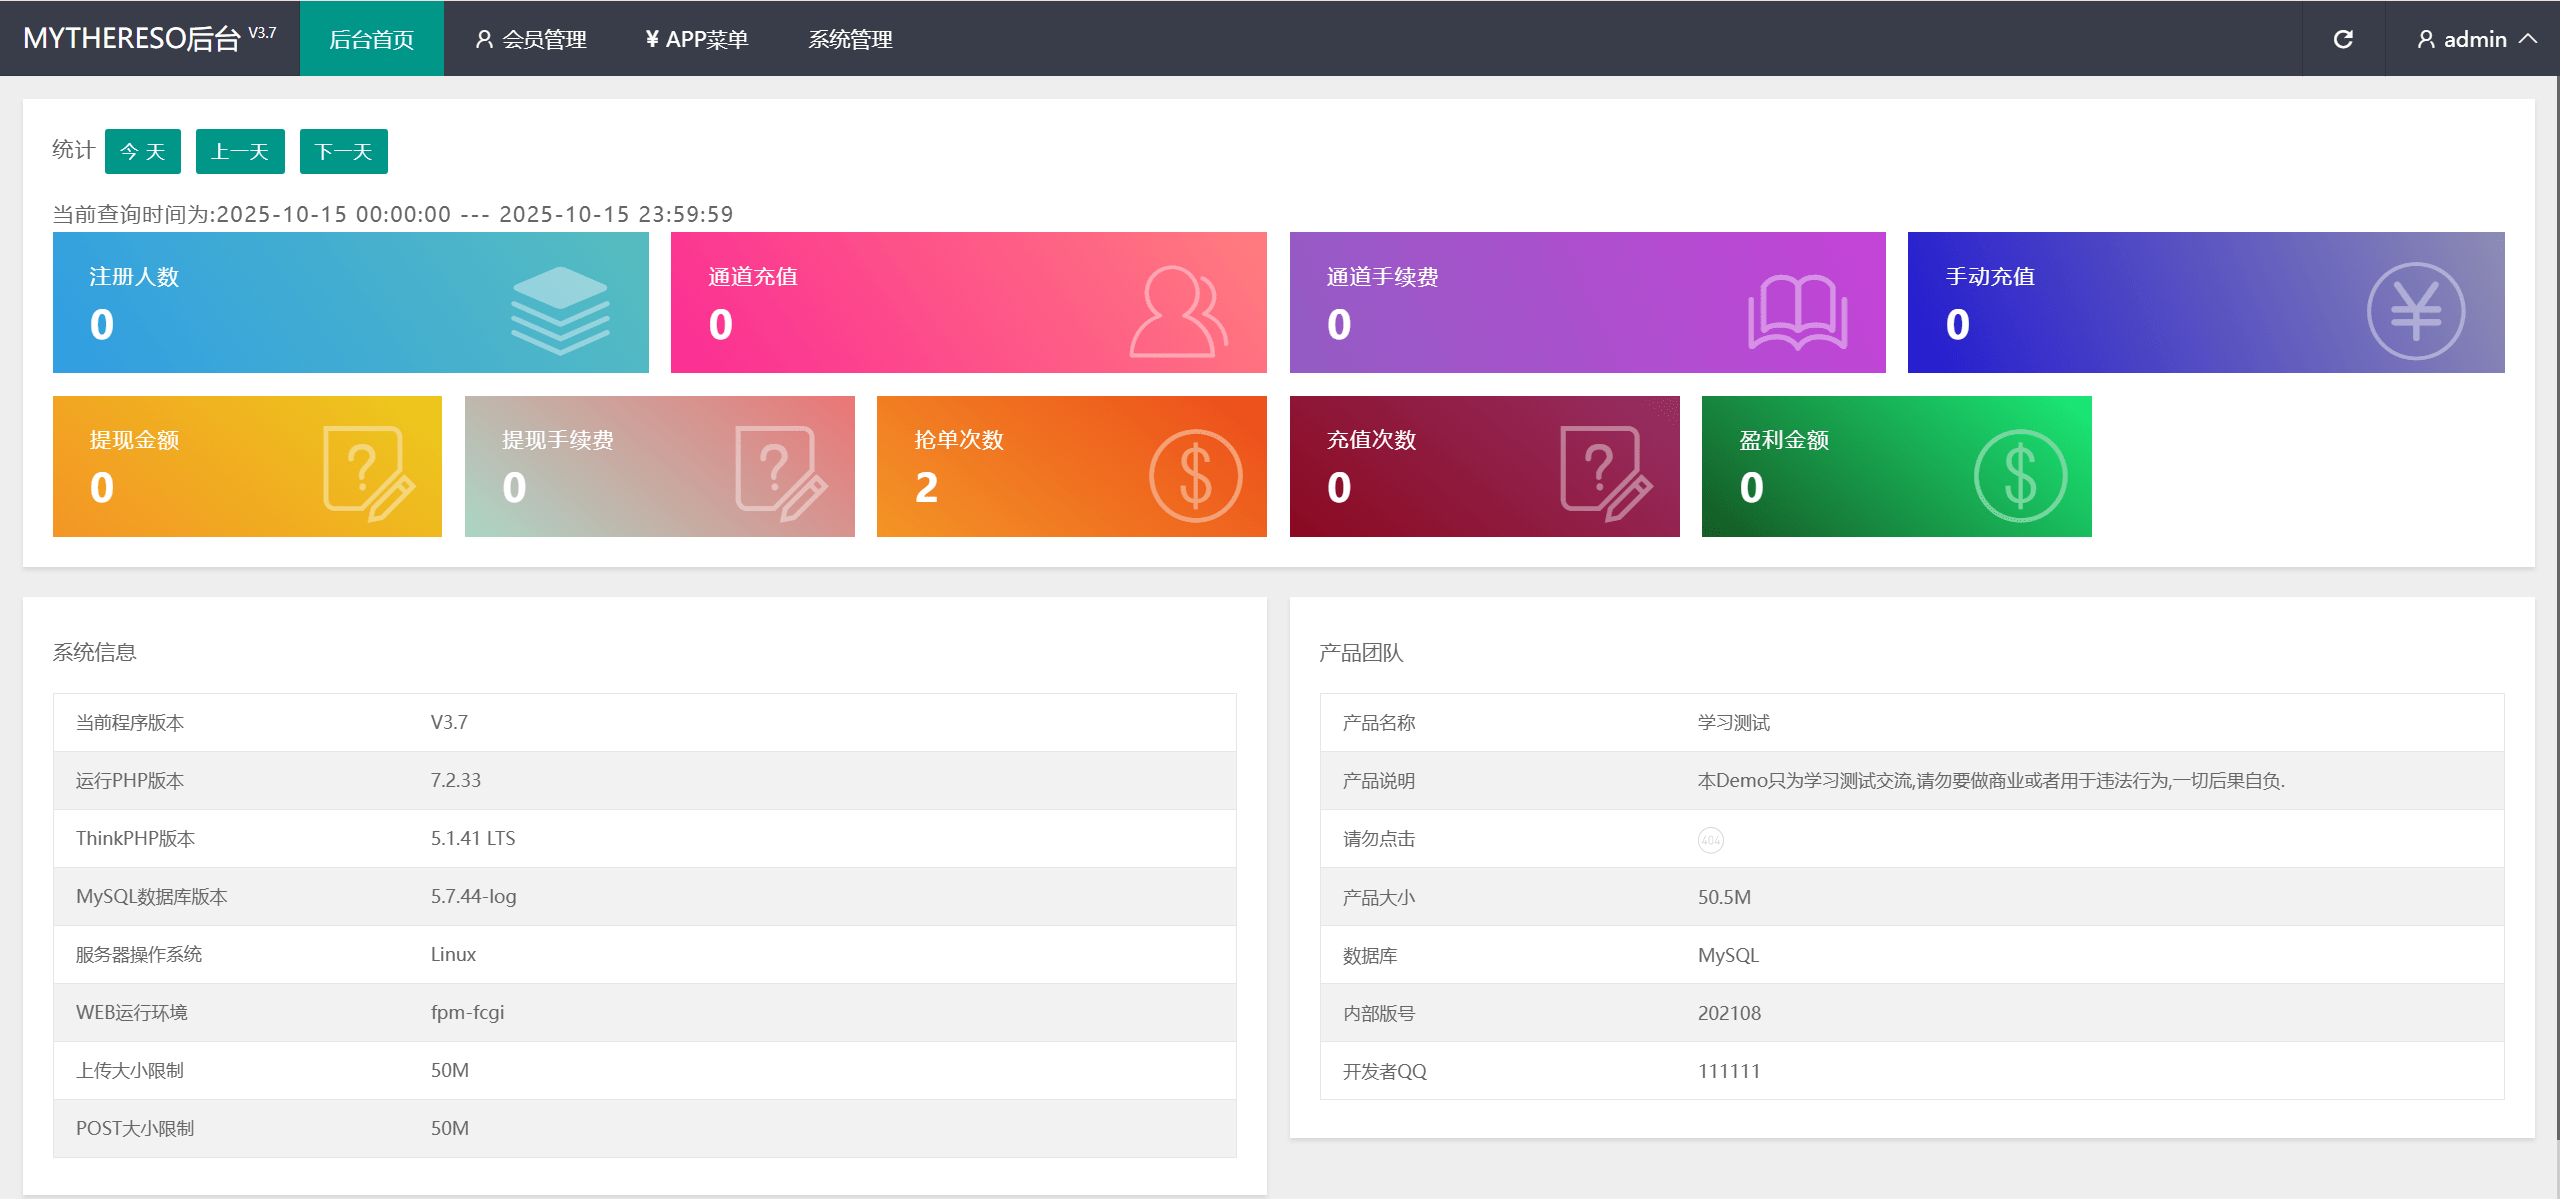Screen dimensions: 2560x1199
Task: Open the APP菜单 menu
Action: click(697, 39)
